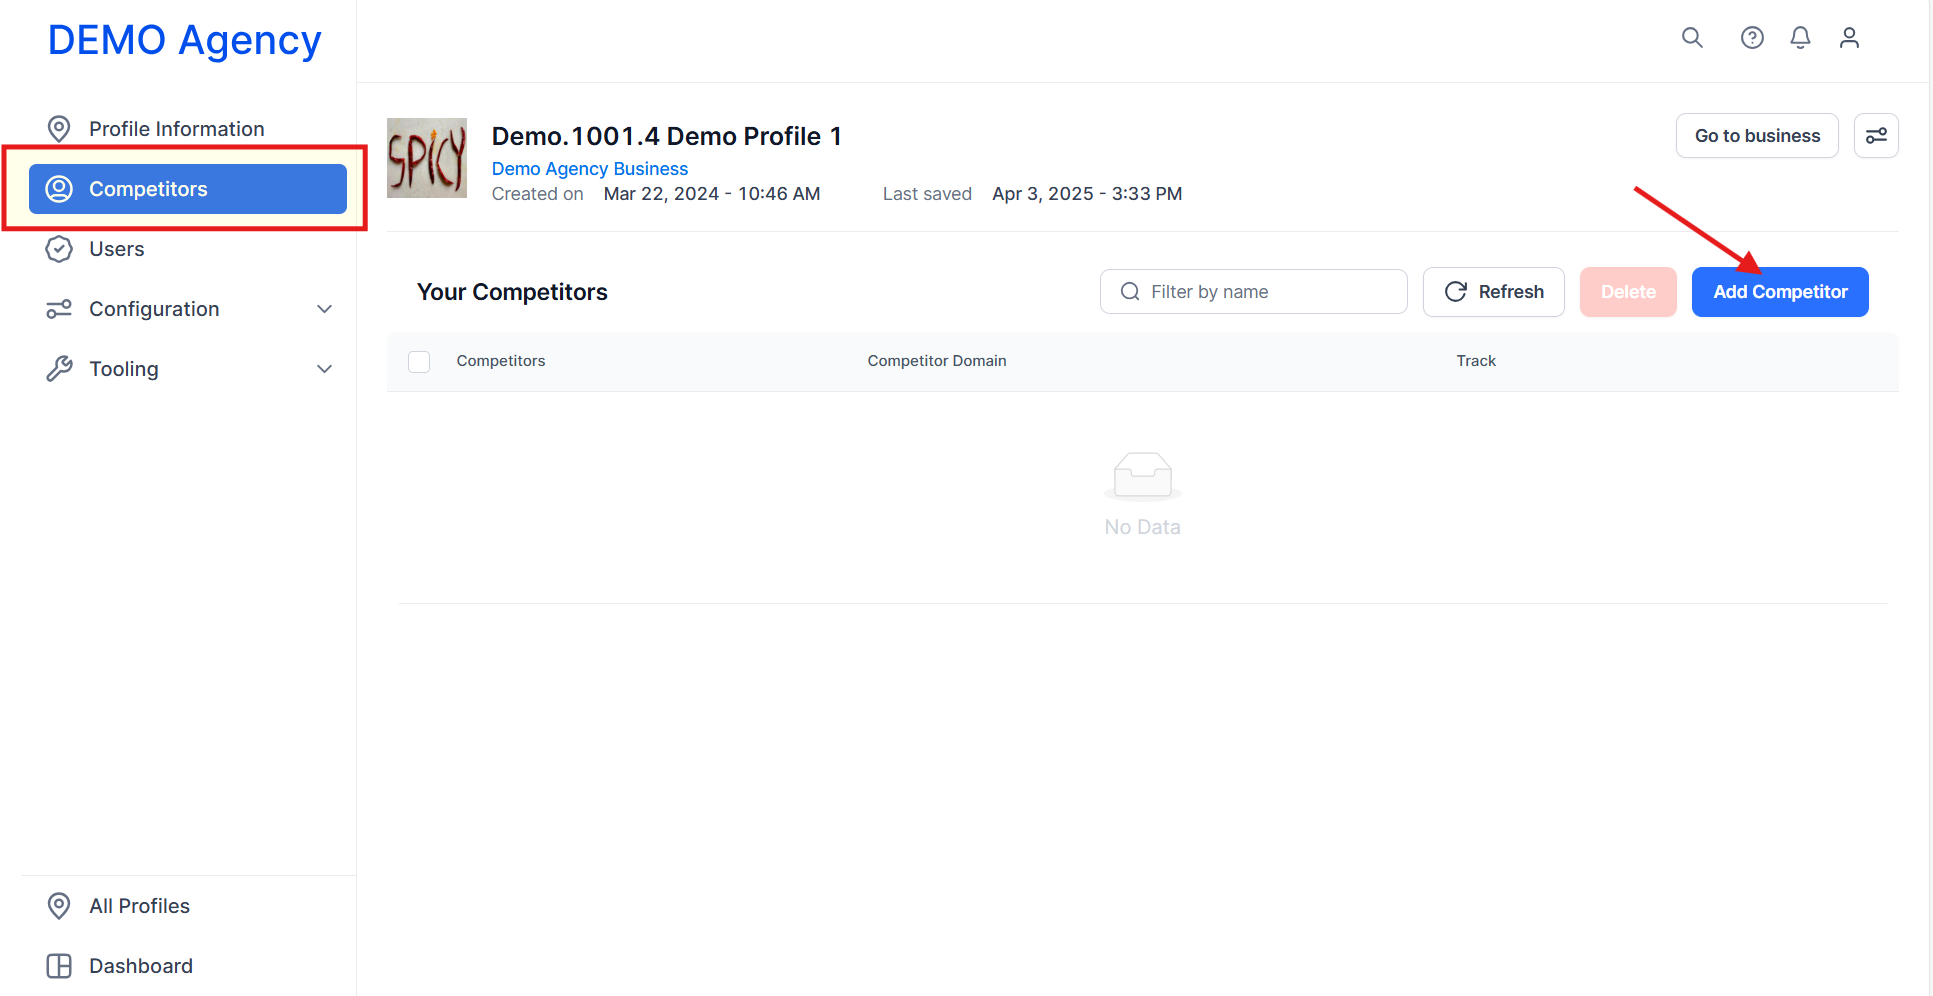Open notifications bell icon
This screenshot has height=996, width=1933.
tap(1800, 38)
